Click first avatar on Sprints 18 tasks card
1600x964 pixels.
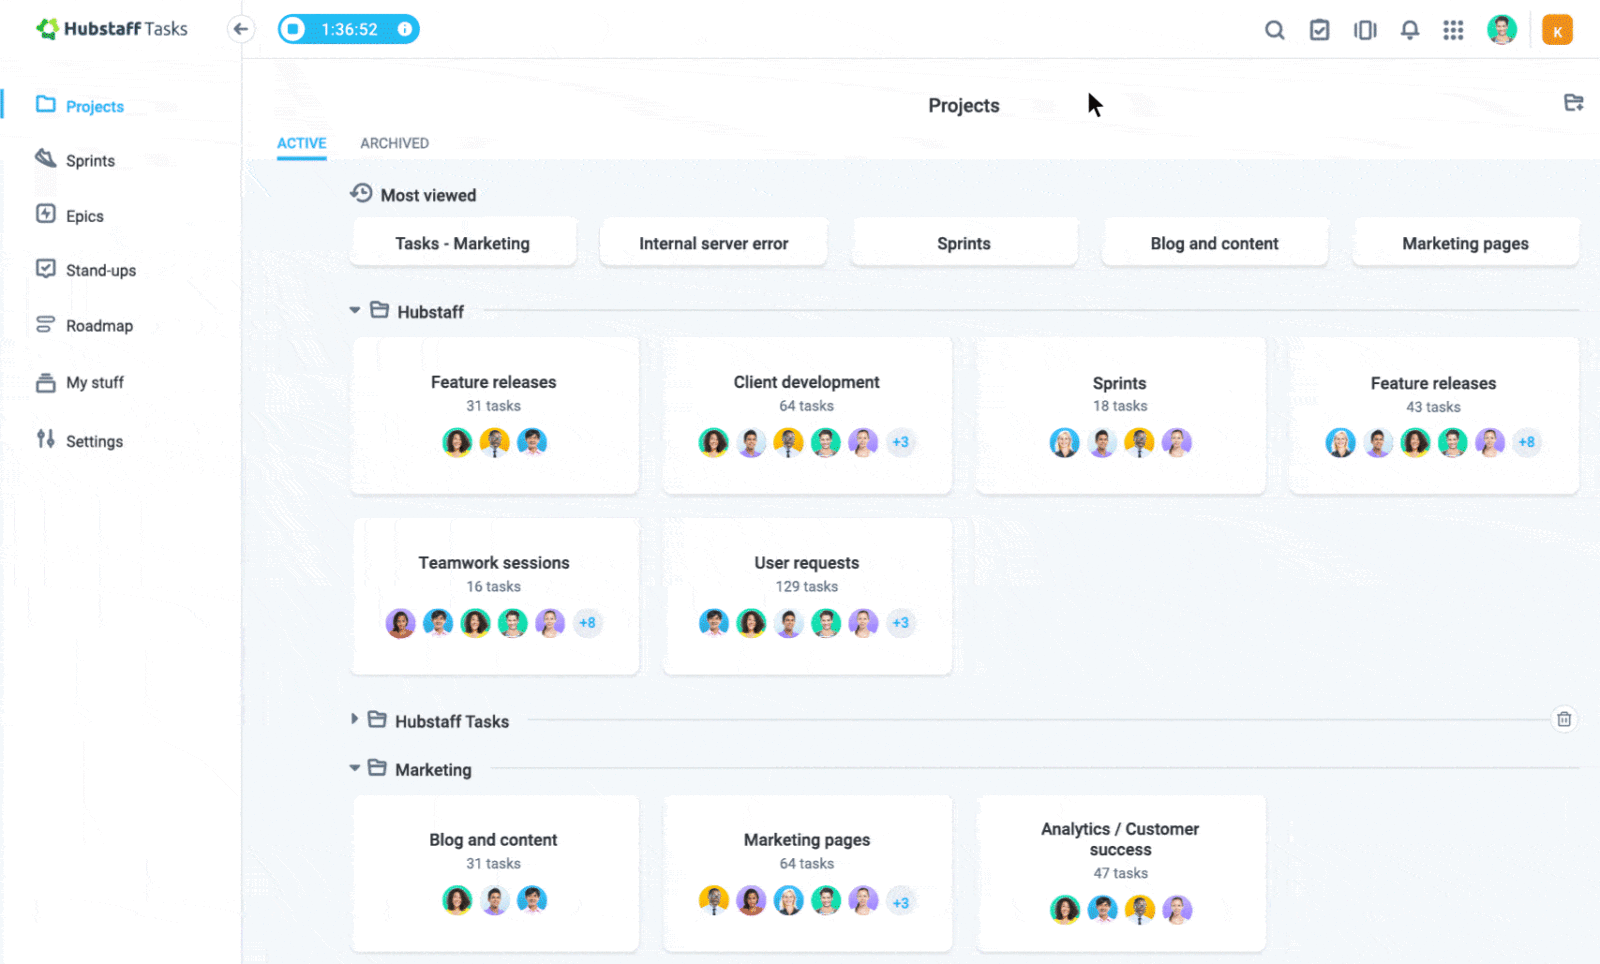[x=1064, y=442]
